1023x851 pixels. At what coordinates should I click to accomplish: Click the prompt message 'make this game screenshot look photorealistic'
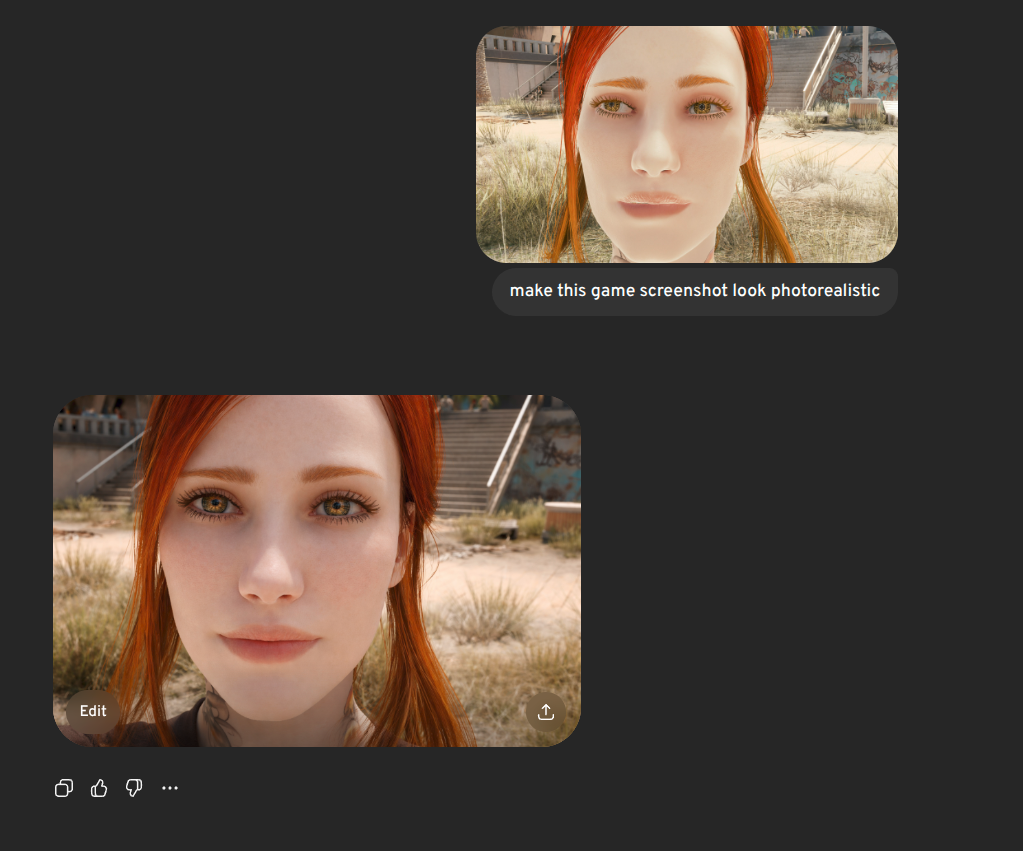coord(695,291)
